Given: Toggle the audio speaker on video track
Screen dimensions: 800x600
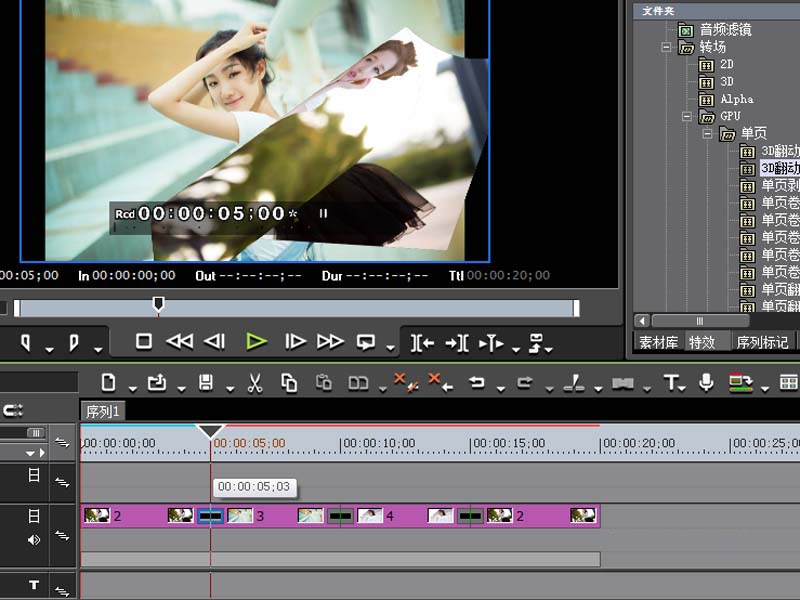Looking at the screenshot, I should 34,540.
